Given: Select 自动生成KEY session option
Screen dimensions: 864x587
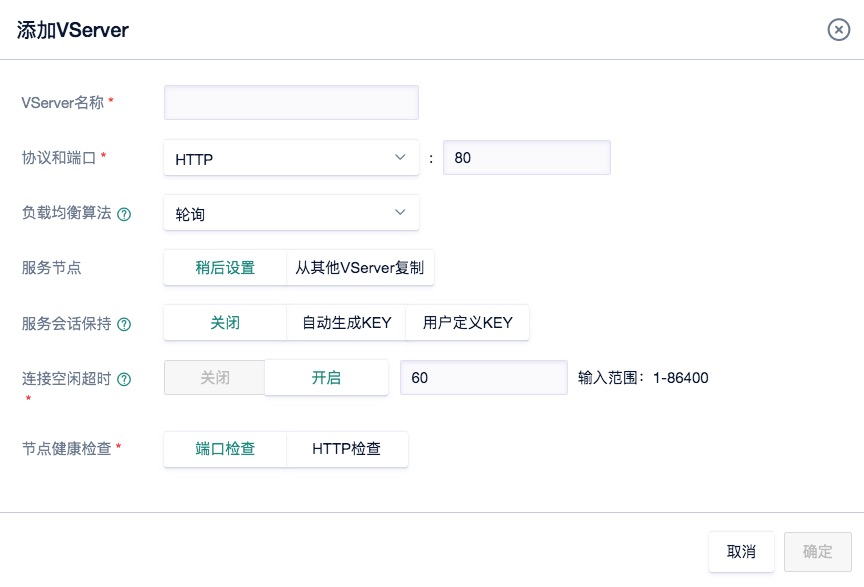Looking at the screenshot, I should [346, 323].
